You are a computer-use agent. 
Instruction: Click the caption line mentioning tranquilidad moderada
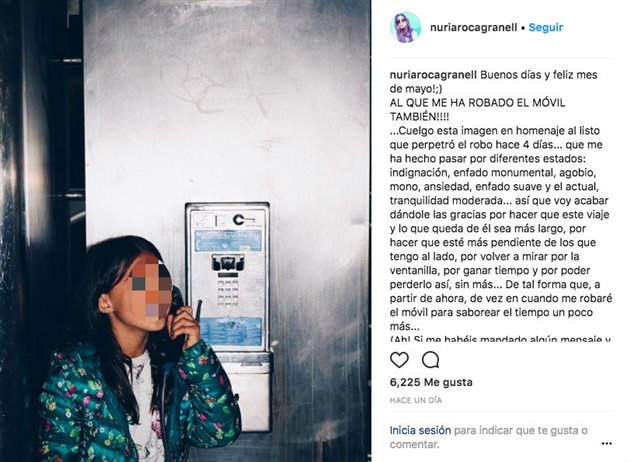499,200
